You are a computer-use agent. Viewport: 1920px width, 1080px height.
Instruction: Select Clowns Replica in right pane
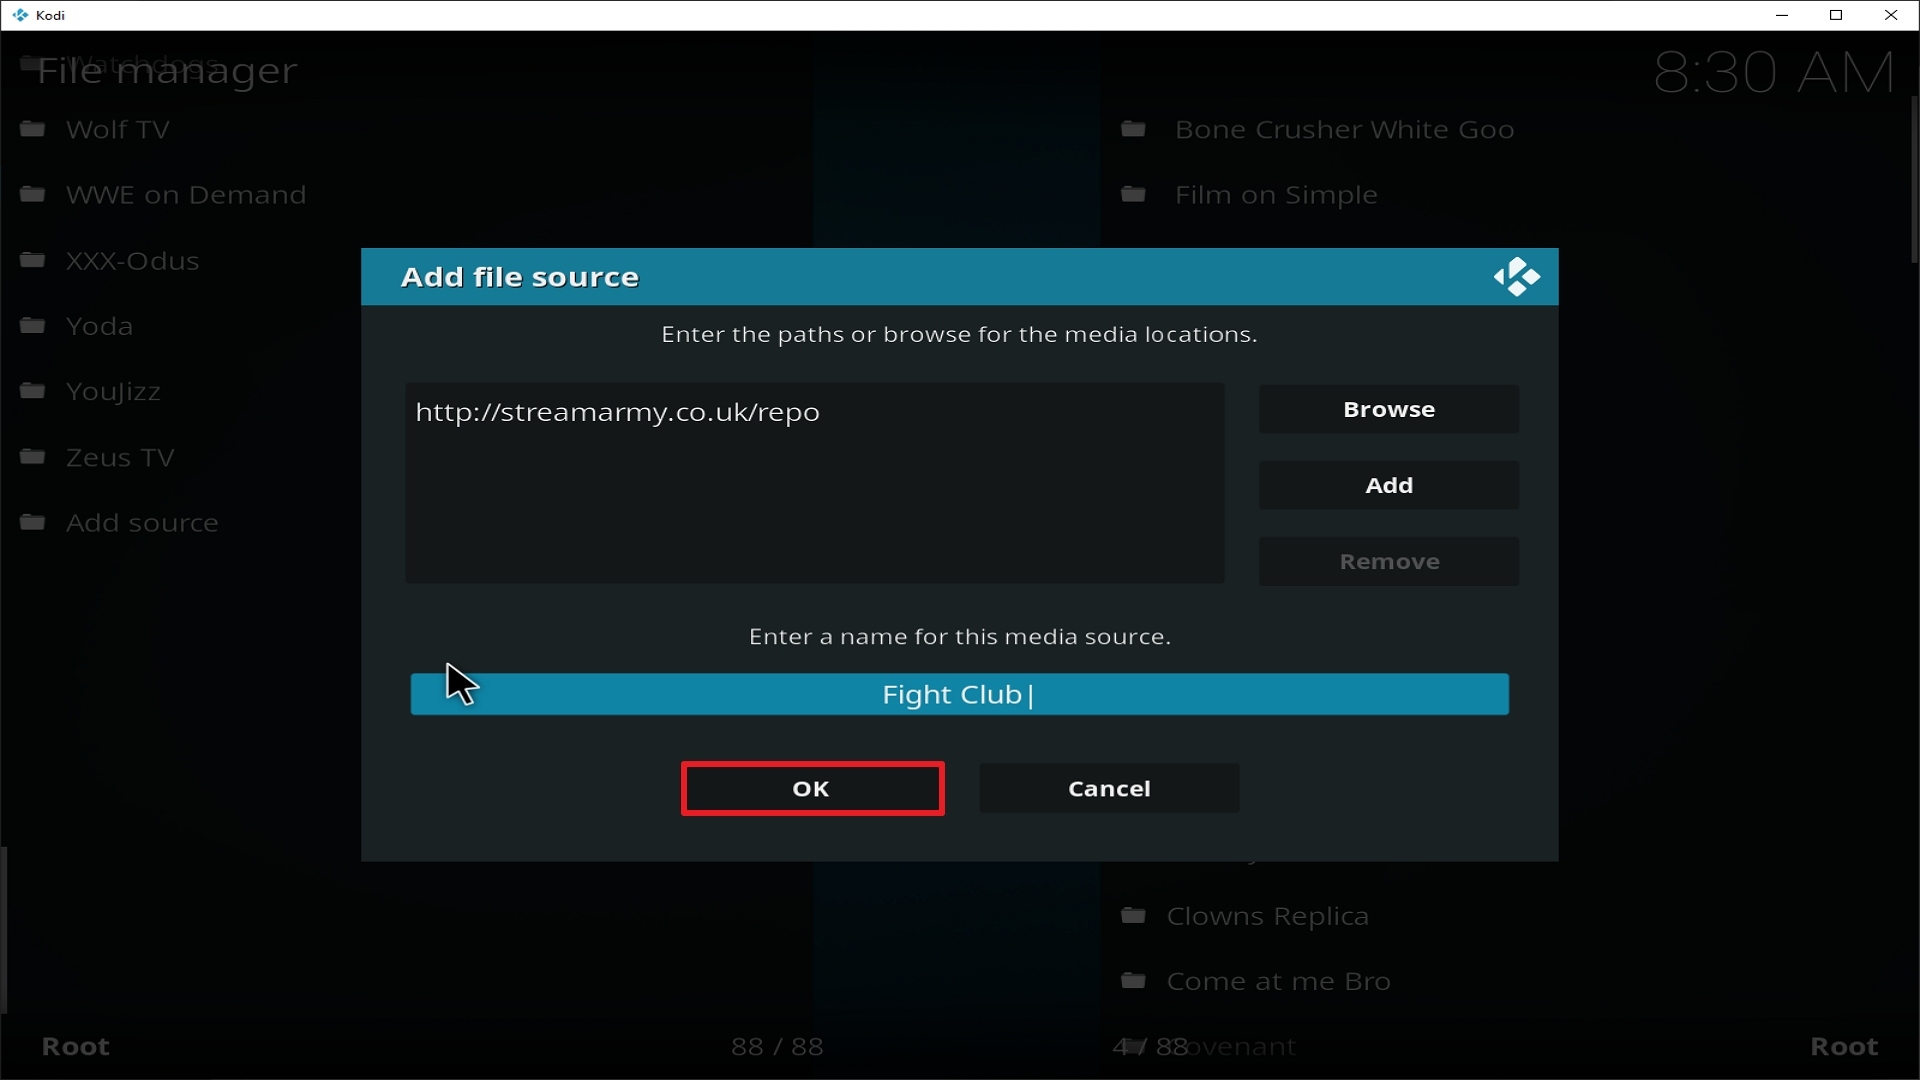(1267, 917)
